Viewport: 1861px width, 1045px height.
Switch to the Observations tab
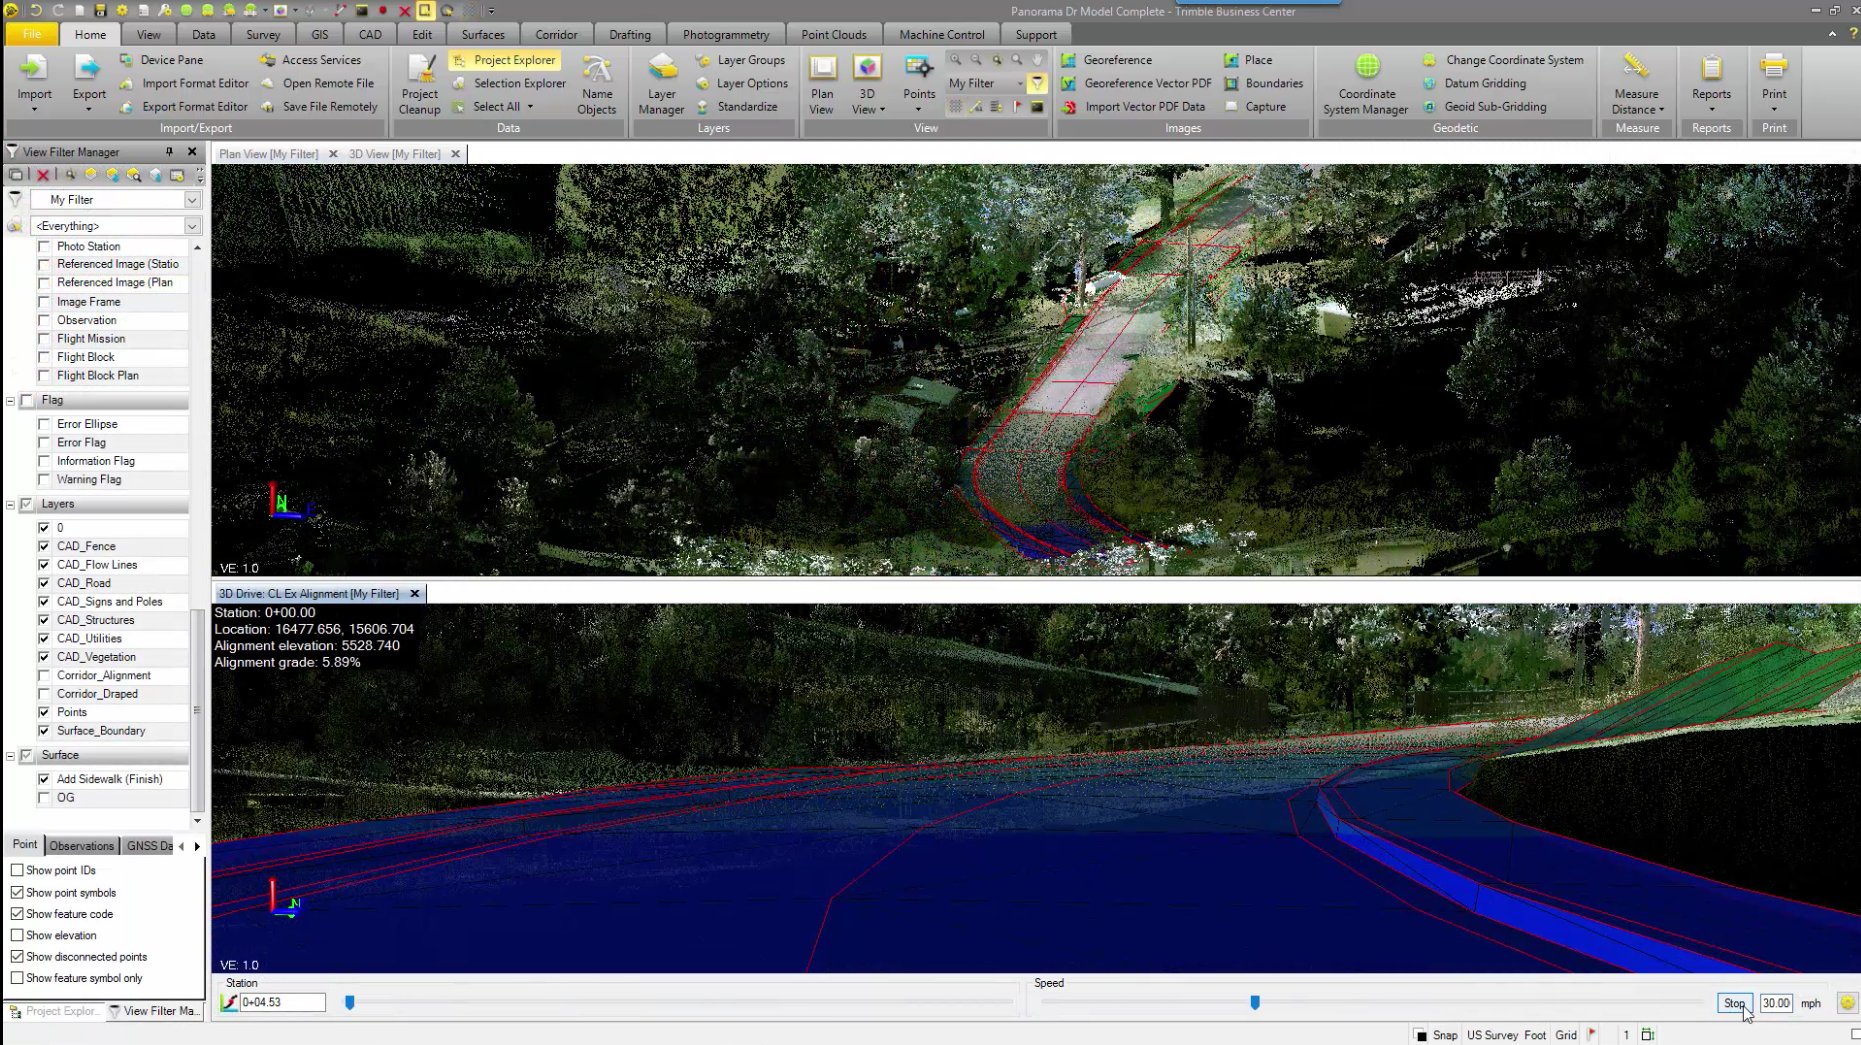pyautogui.click(x=81, y=845)
